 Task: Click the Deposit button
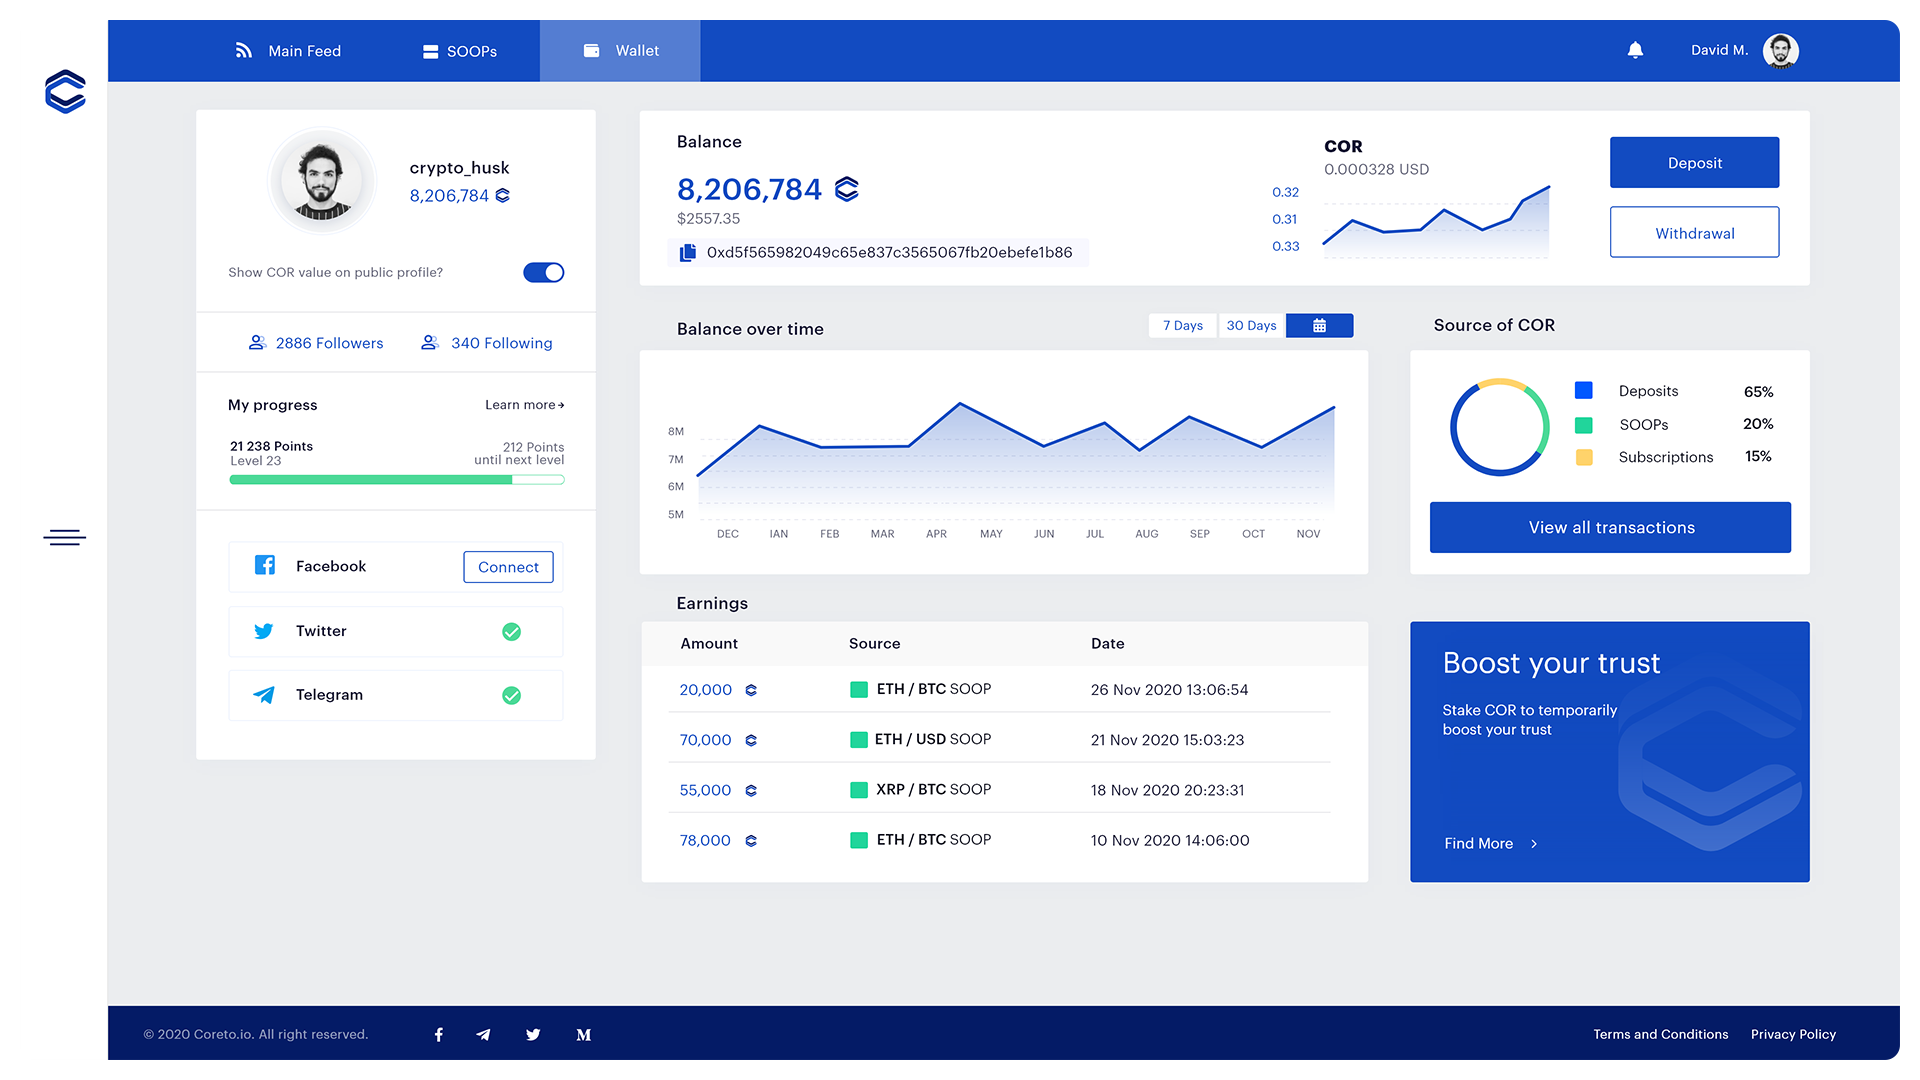click(1694, 162)
